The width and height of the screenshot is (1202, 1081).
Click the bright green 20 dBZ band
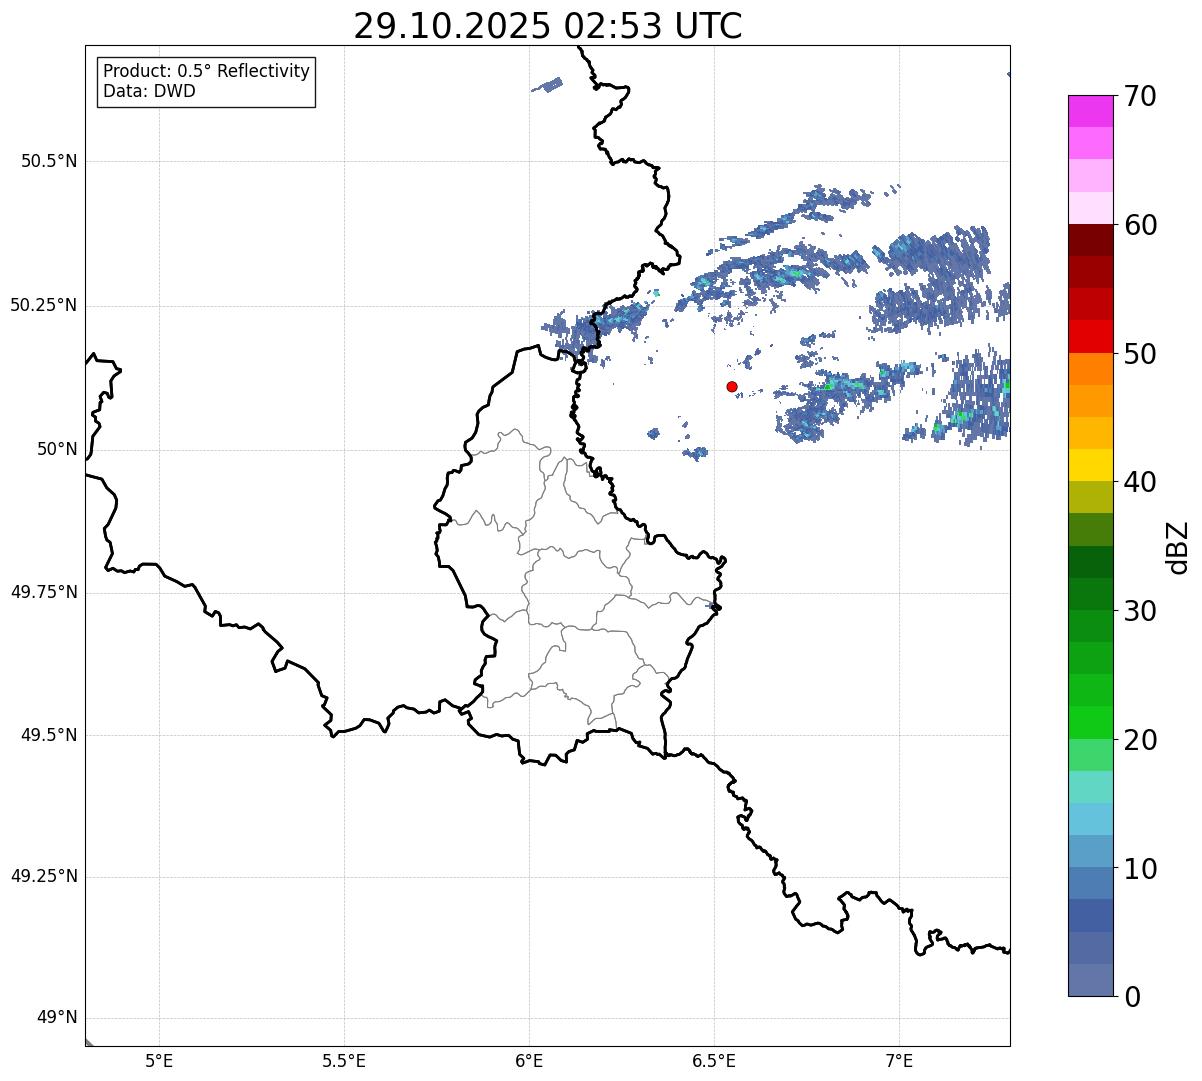[x=1090, y=723]
